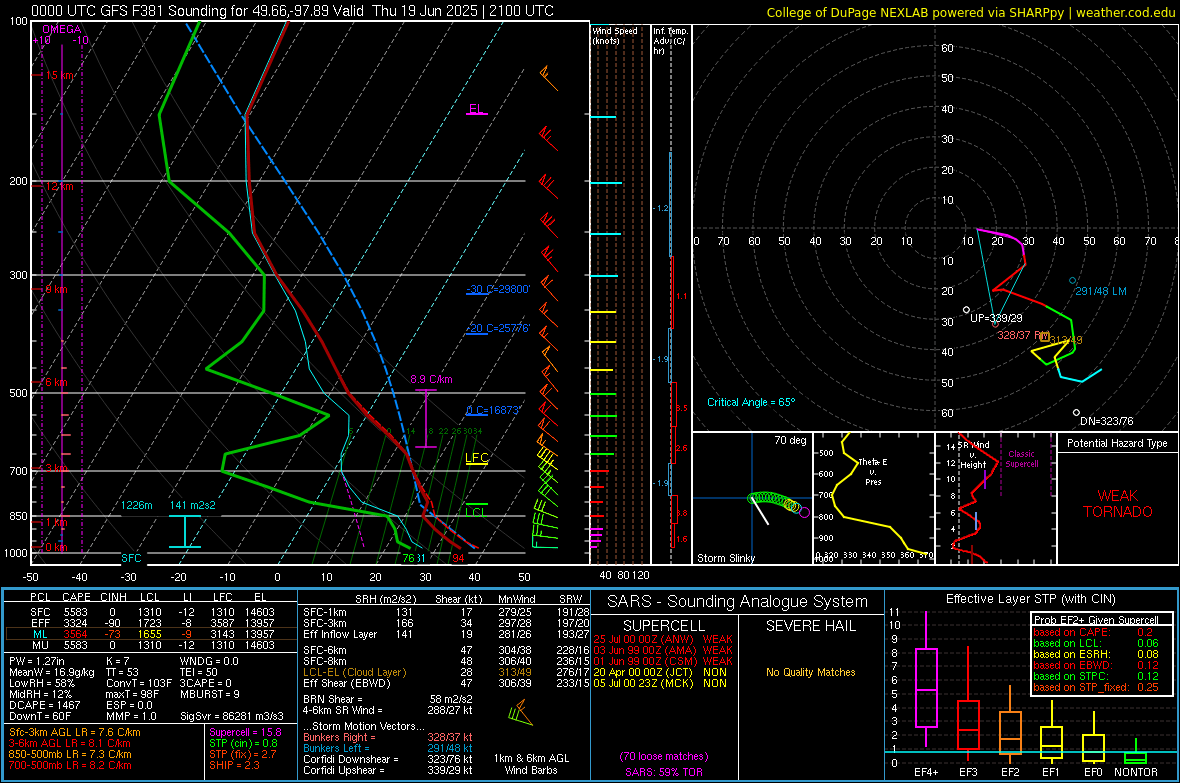Image resolution: width=1180 pixels, height=783 pixels.
Task: Click the Classic Supercell label
Action: tap(1021, 459)
